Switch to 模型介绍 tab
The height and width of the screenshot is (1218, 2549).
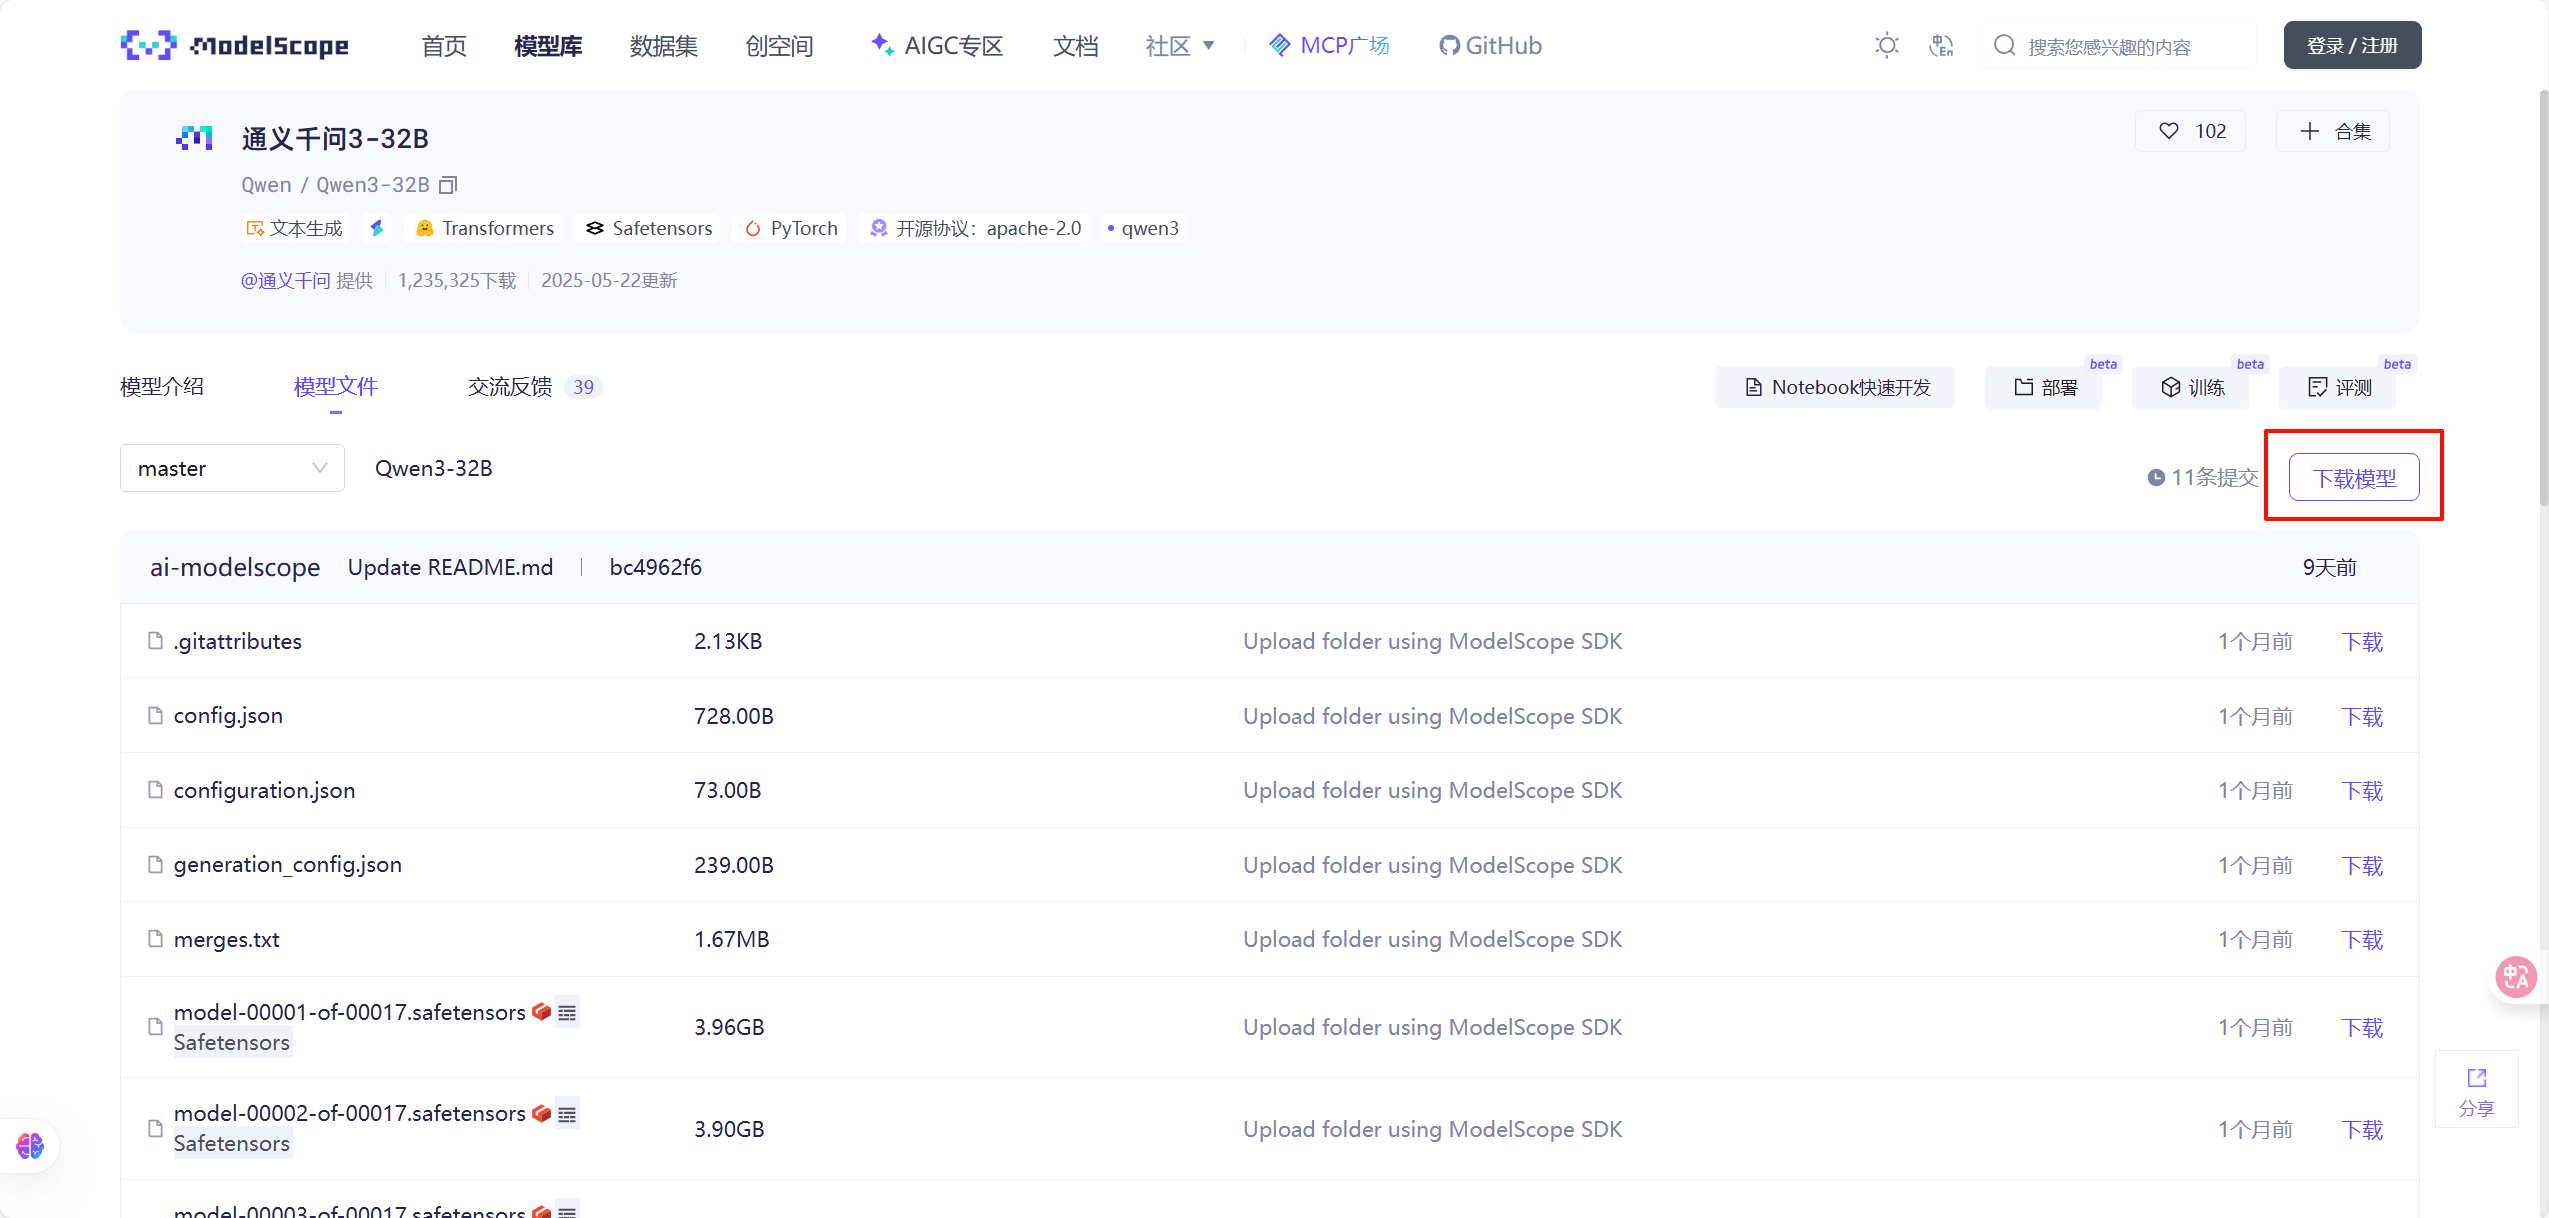point(162,387)
